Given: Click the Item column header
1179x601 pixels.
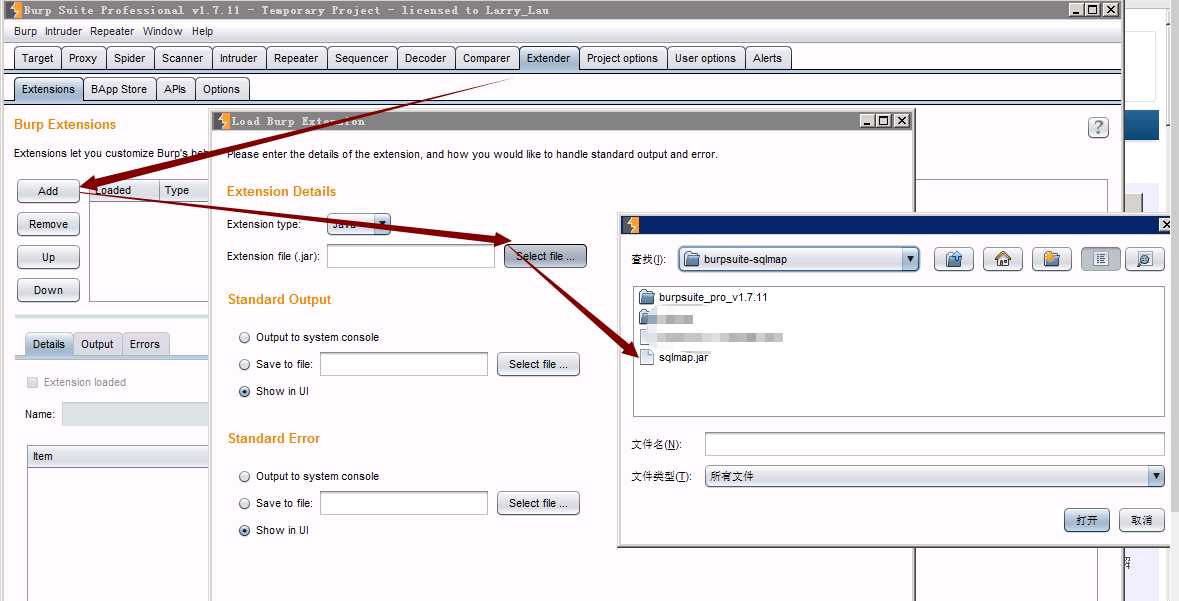Looking at the screenshot, I should [117, 456].
